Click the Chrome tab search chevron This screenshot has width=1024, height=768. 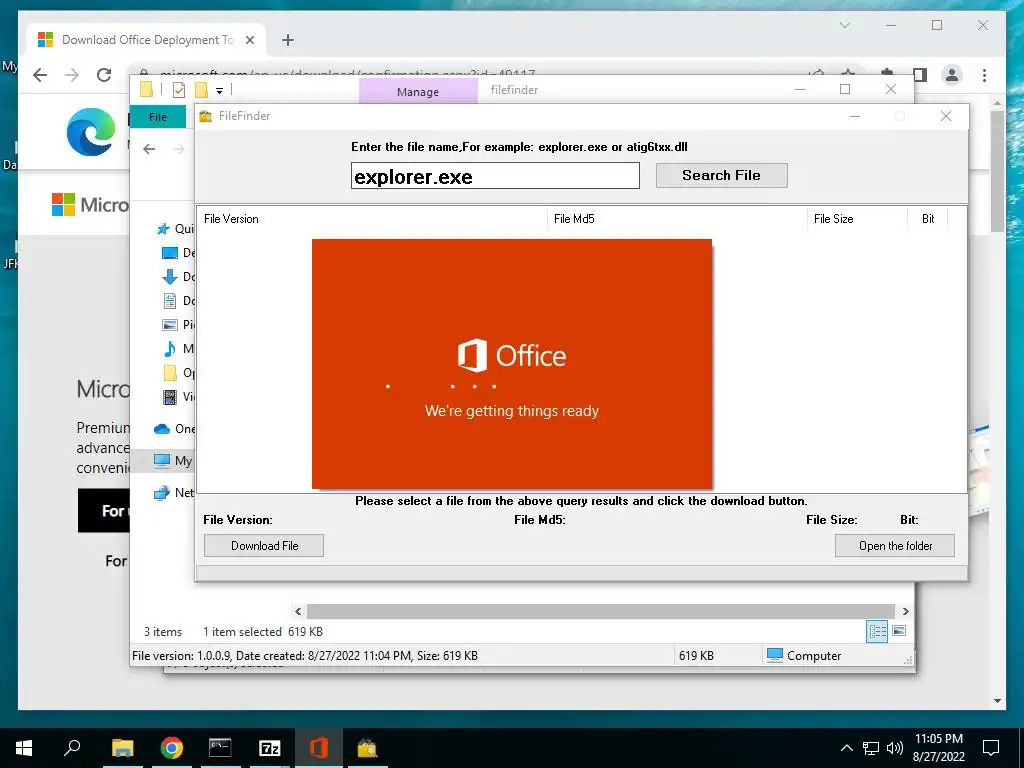(844, 25)
